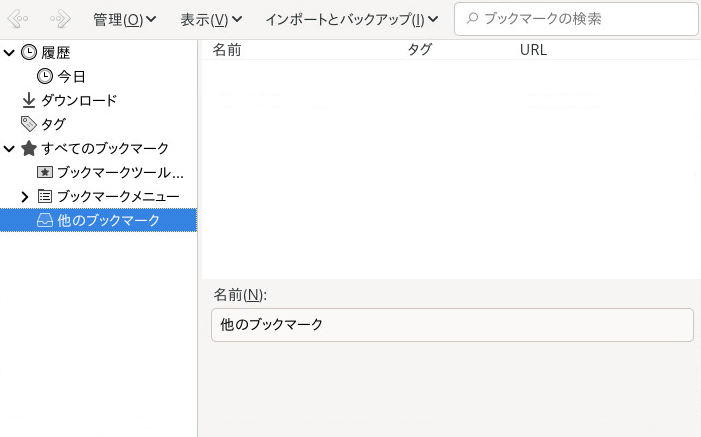Image resolution: width=701 pixels, height=437 pixels.
Task: Select the ブックマークツール folder icon
Action: coord(45,172)
